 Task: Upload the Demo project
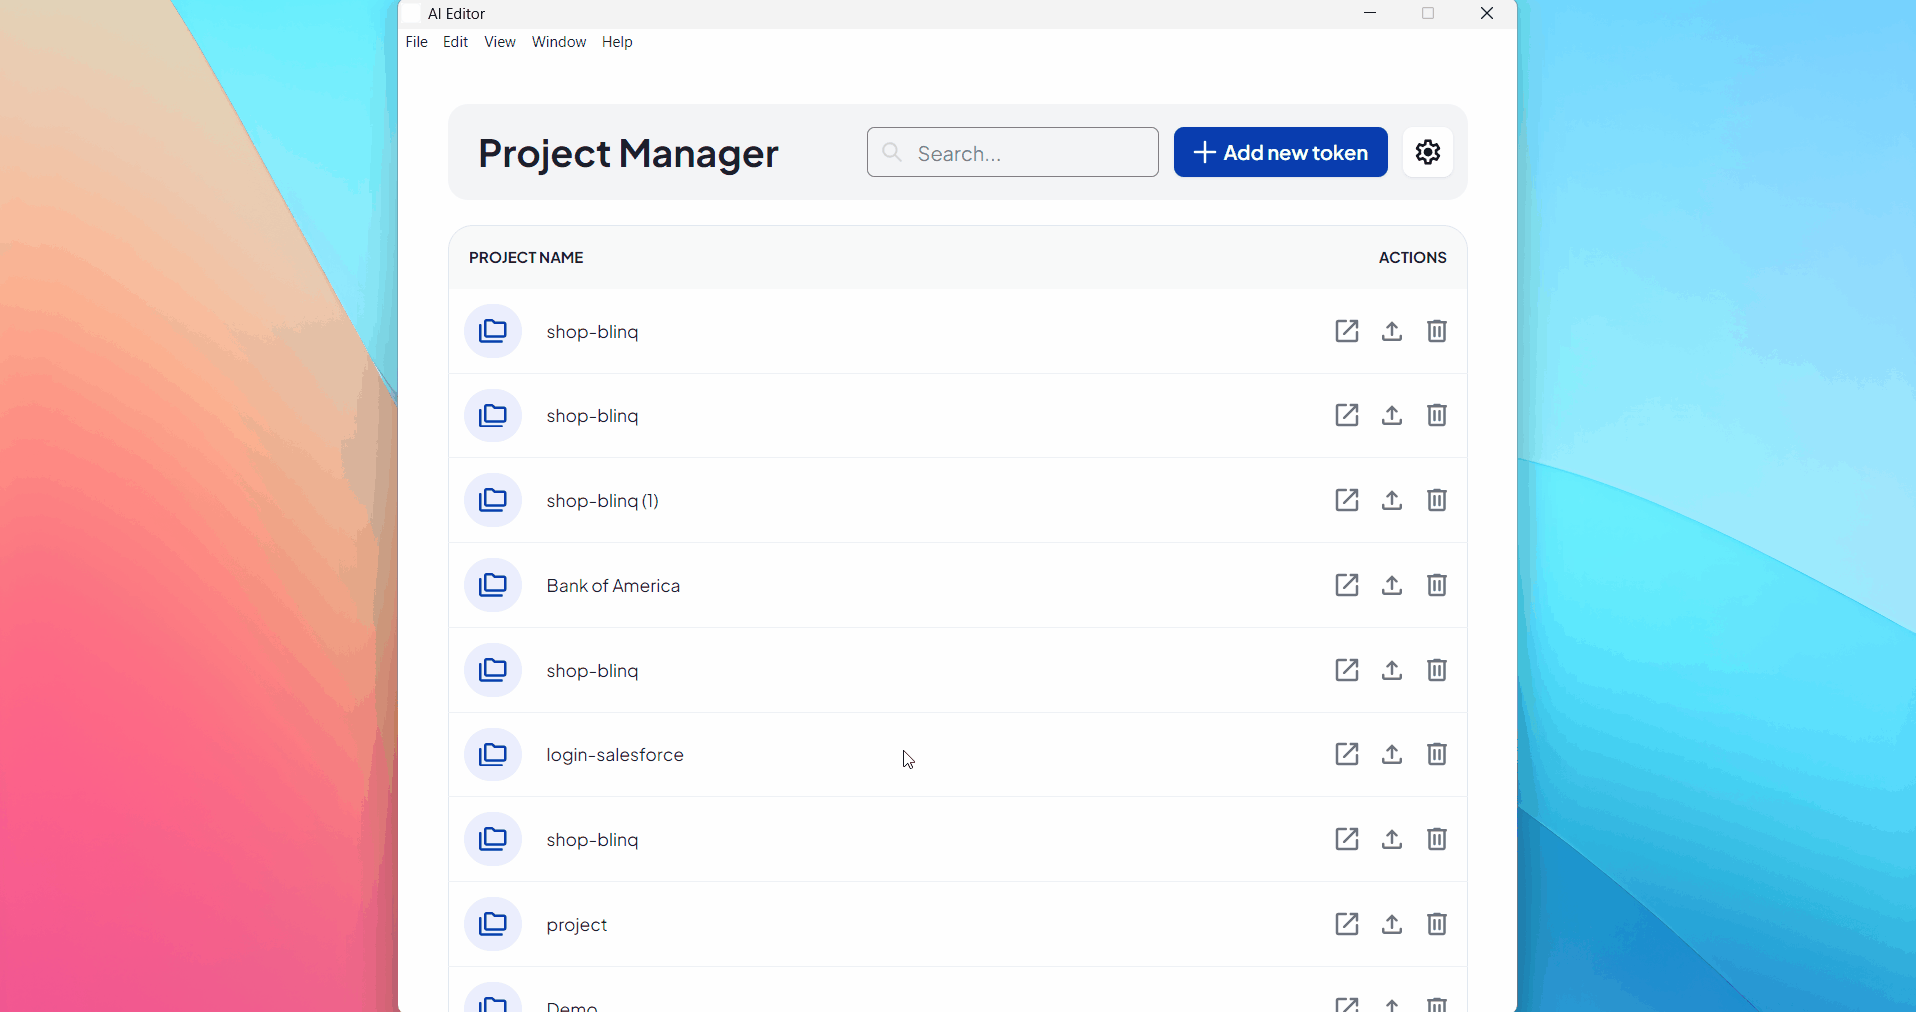click(x=1391, y=1005)
